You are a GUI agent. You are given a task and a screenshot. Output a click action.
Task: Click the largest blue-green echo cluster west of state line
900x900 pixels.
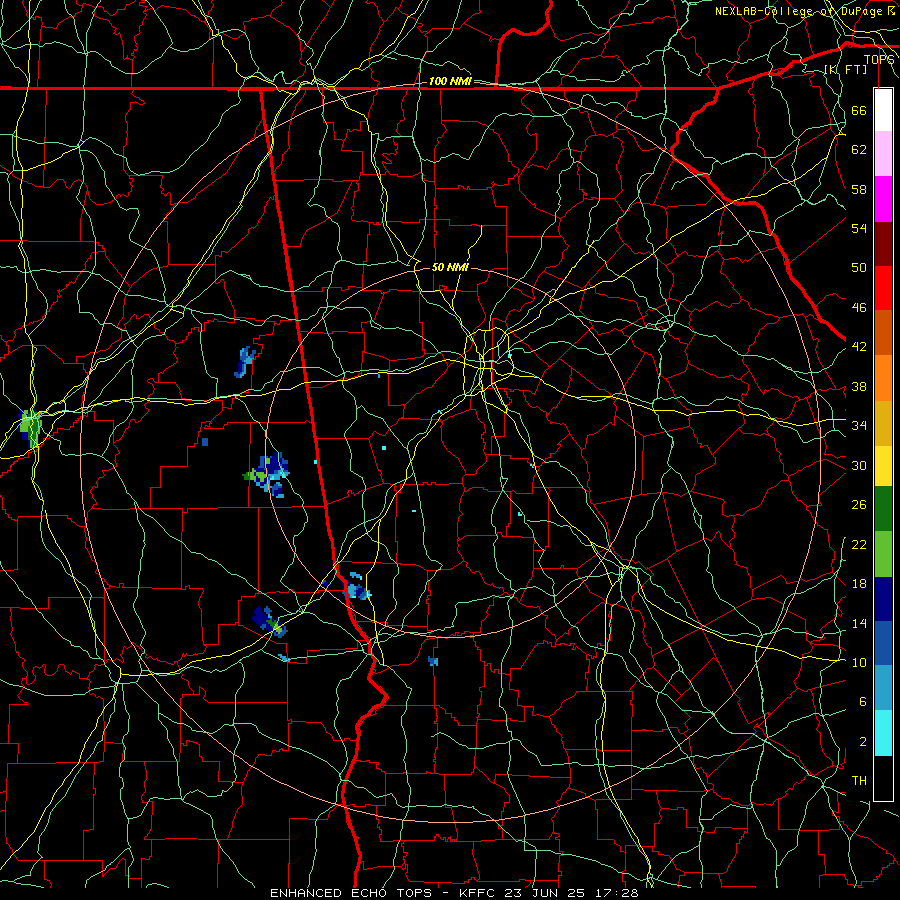click(267, 474)
